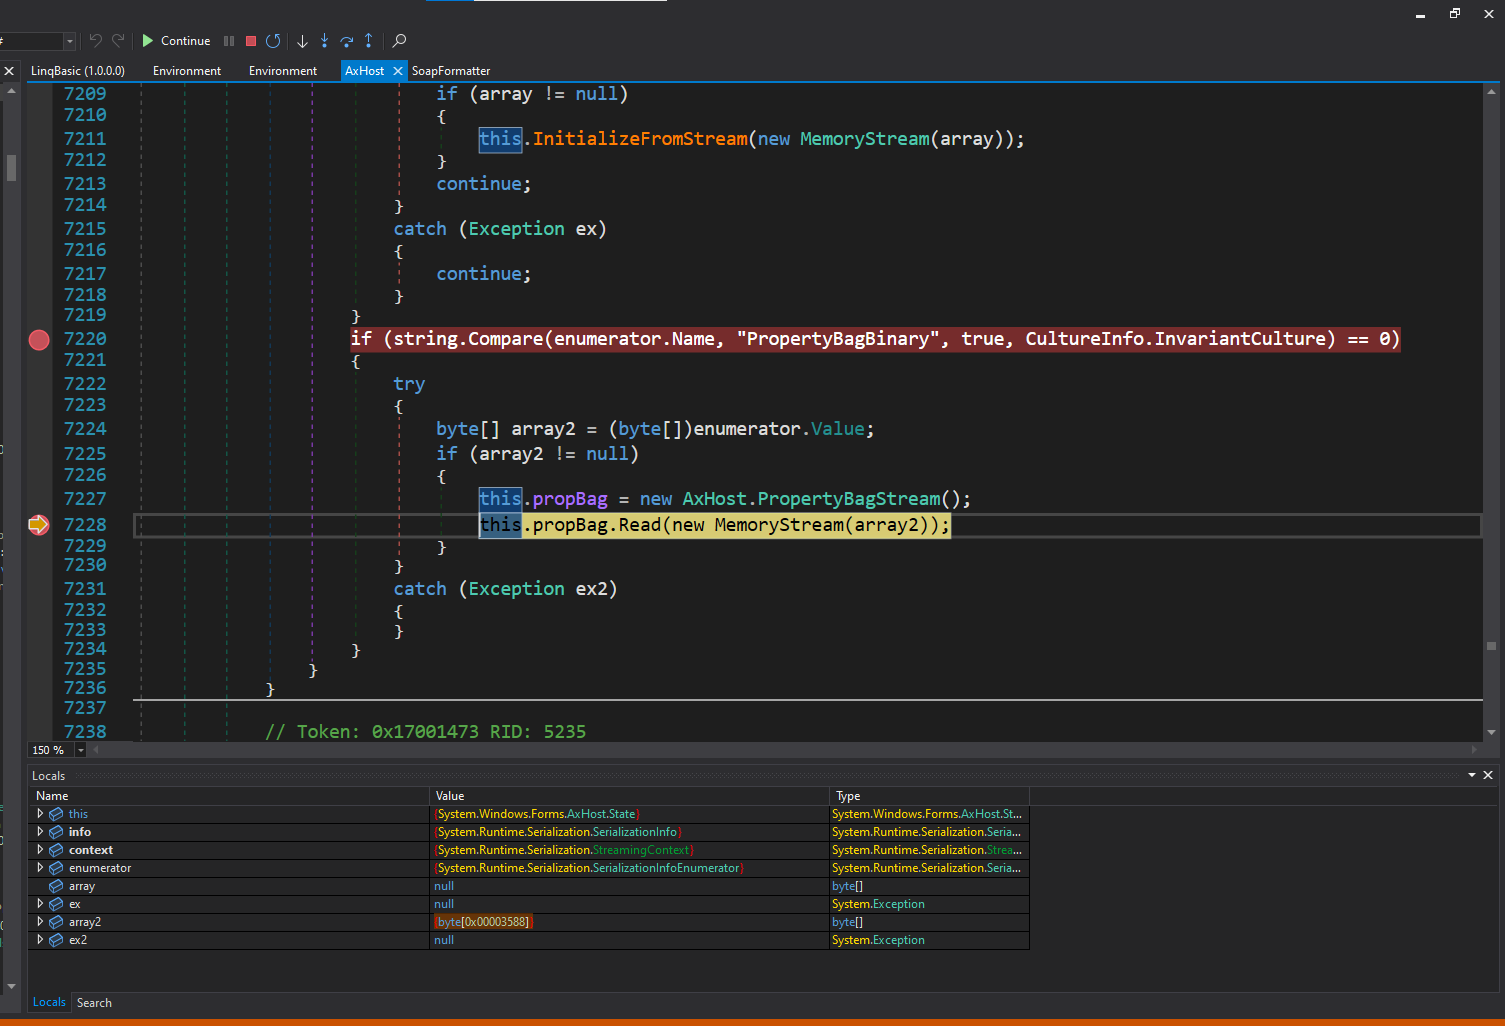The image size is (1505, 1026).
Task: Click the Type column header in Locals
Action: point(929,796)
